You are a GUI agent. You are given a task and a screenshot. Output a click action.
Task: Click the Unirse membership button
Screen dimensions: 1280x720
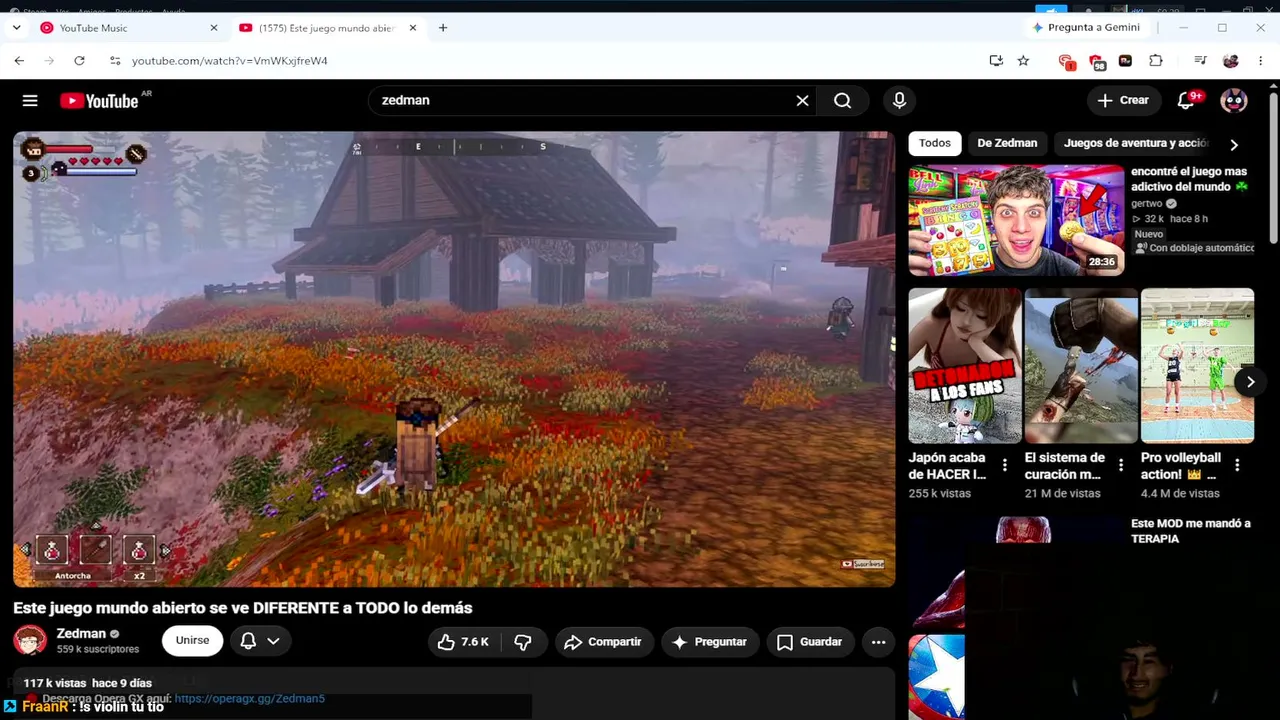[192, 641]
